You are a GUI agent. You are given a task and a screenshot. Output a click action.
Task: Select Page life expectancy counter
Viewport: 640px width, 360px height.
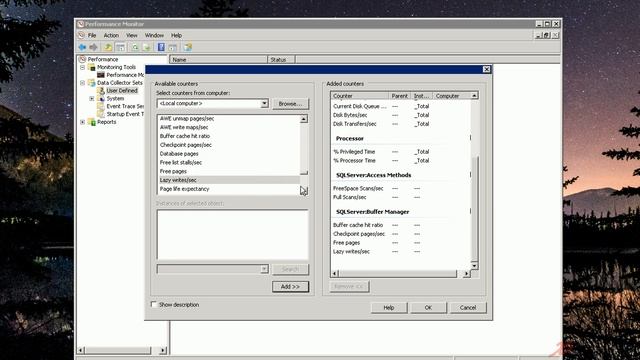[x=229, y=189]
